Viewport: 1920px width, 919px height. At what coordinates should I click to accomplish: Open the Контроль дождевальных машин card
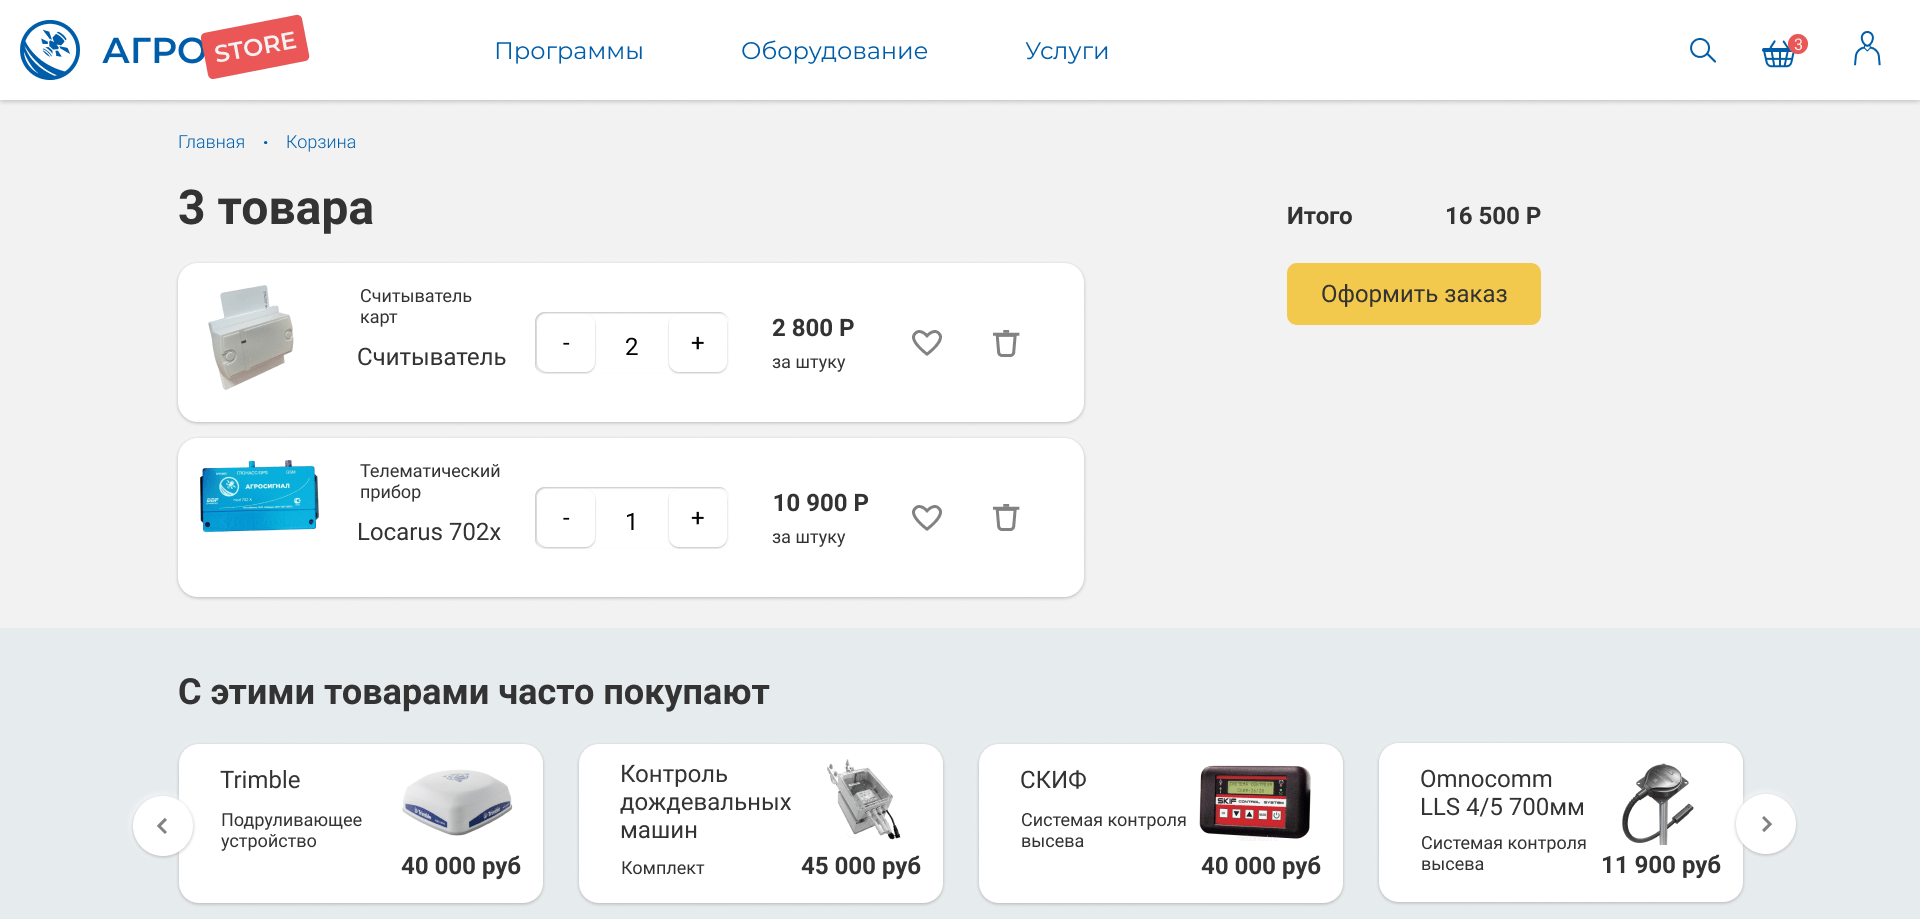click(x=761, y=823)
